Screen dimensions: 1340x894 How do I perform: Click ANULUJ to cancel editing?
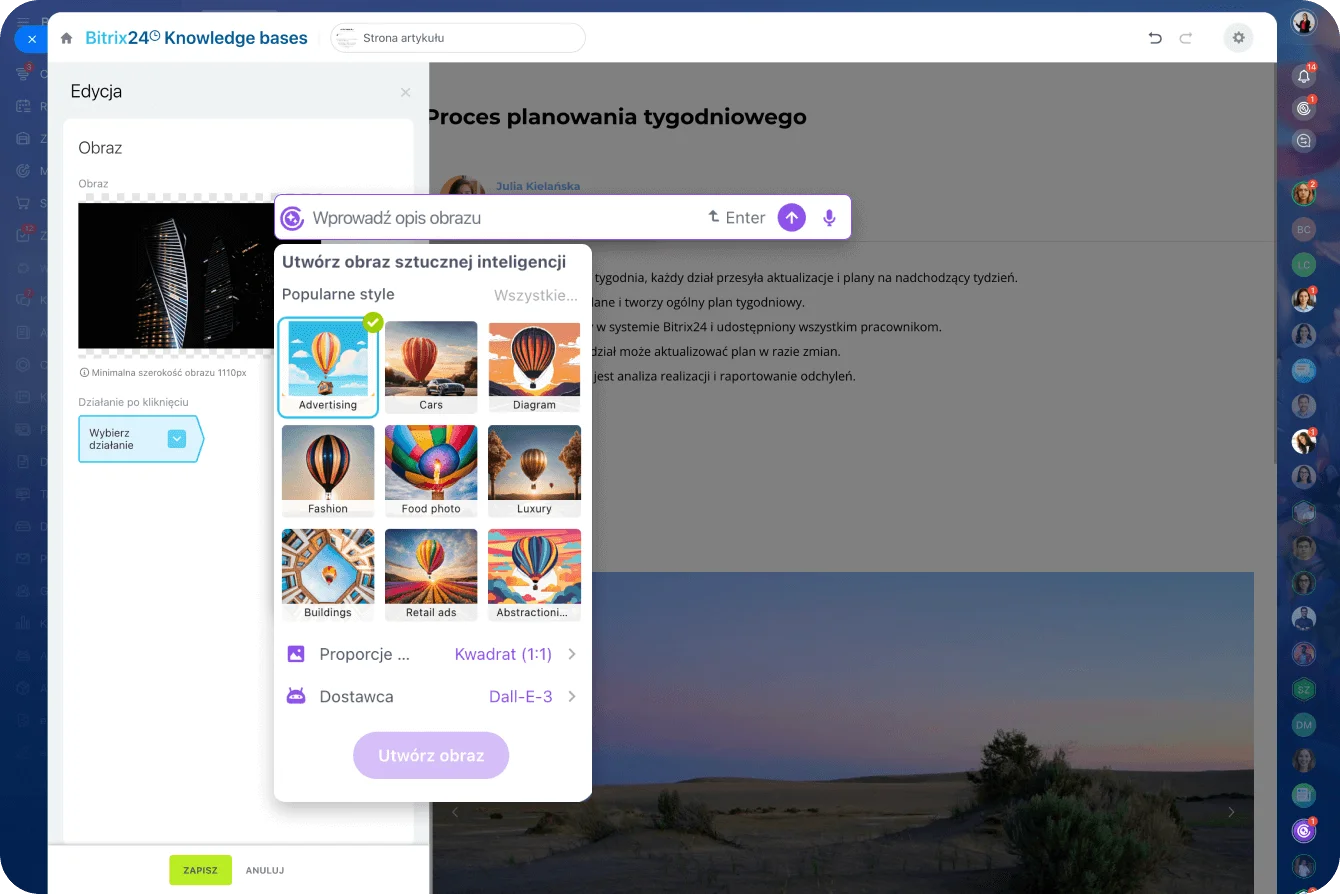pos(265,870)
